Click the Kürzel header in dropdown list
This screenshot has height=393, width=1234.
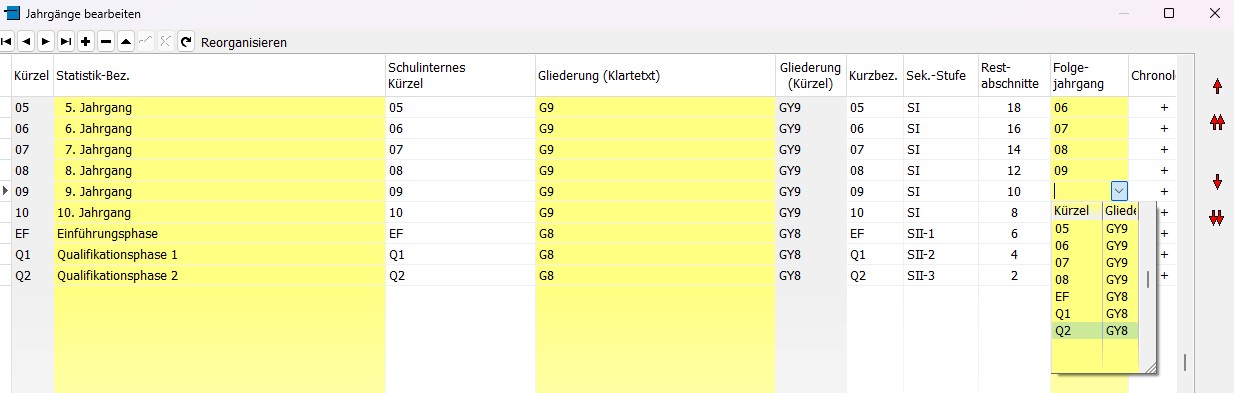[x=1077, y=211]
